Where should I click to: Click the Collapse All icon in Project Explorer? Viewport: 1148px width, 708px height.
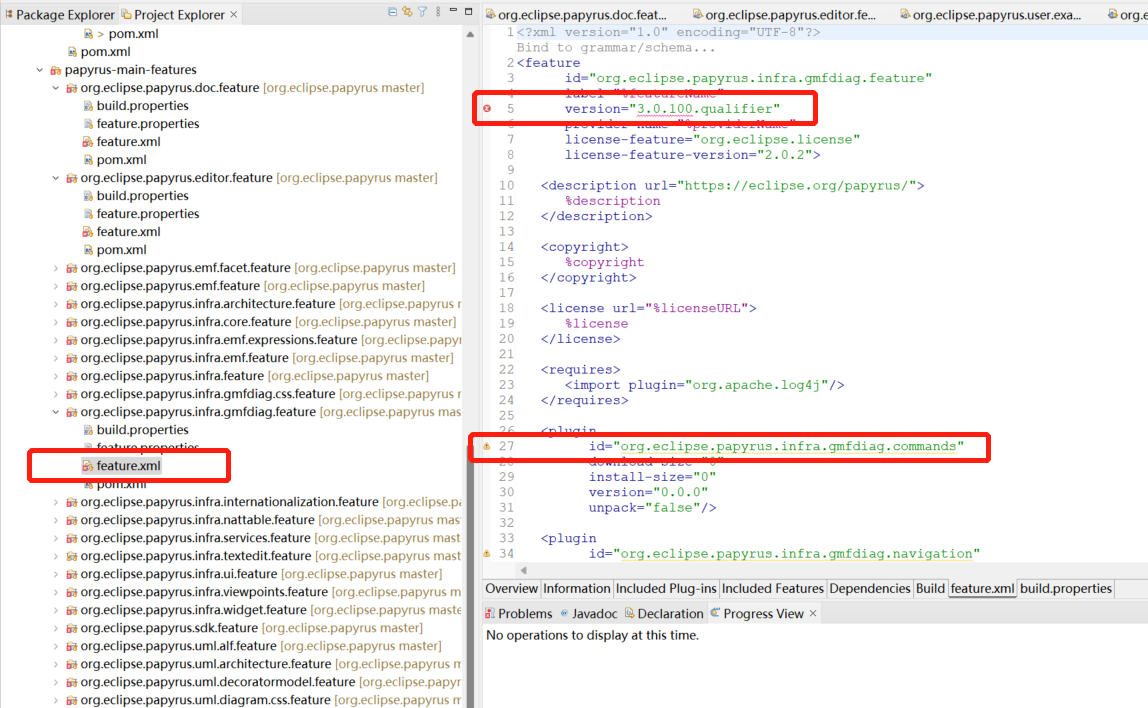[392, 12]
